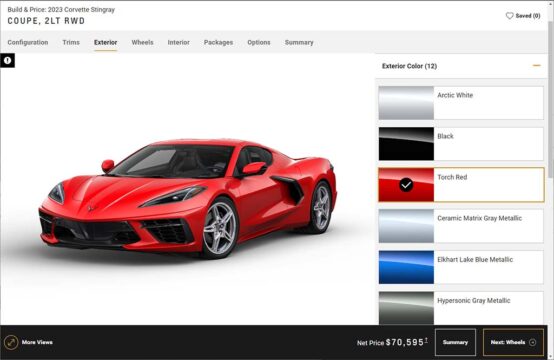Screen dimensions: 554x360
Task: Click the More Views expand icon
Action: pos(11,342)
